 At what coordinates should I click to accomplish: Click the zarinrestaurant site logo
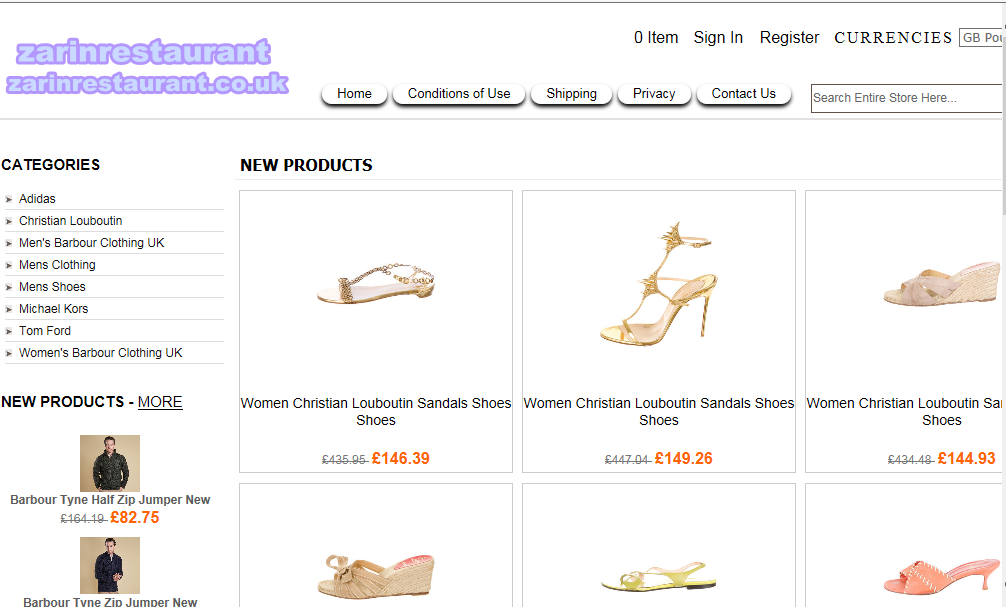coord(147,67)
